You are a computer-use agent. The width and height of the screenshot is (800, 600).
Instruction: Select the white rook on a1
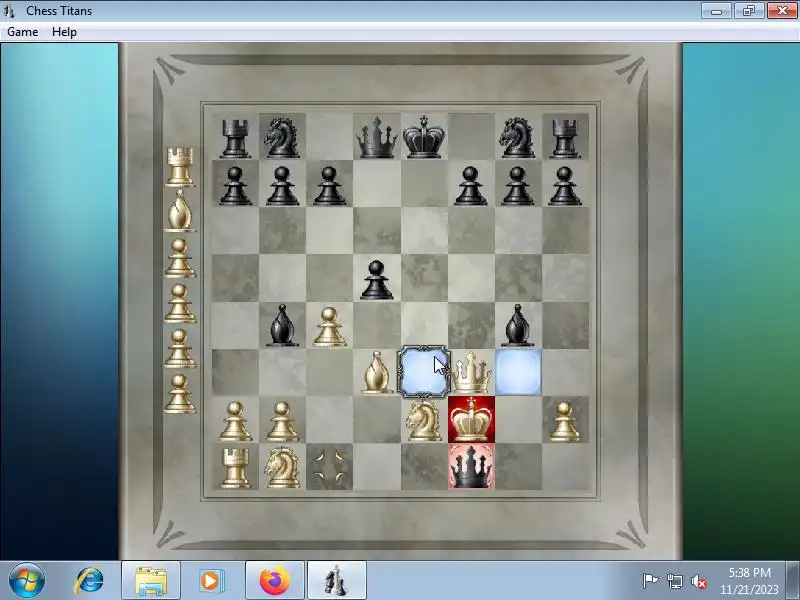(235, 468)
